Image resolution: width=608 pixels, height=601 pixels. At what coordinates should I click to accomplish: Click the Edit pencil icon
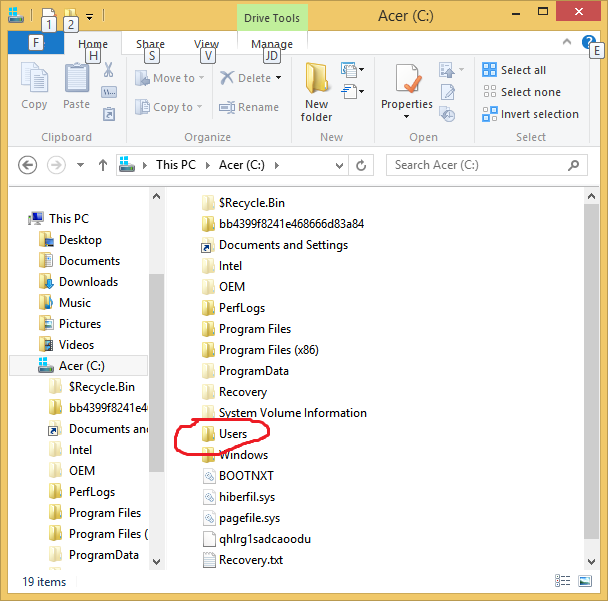click(x=447, y=92)
